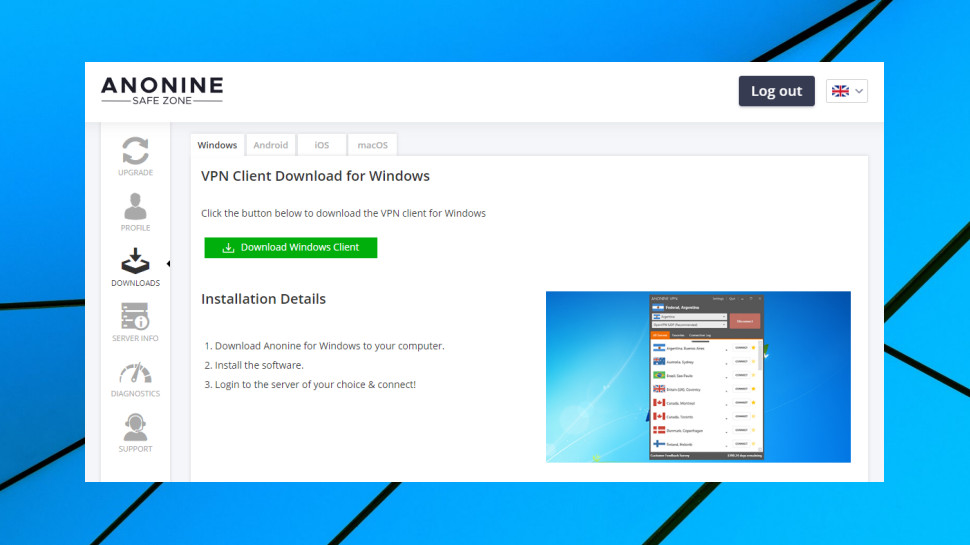The width and height of the screenshot is (970, 545).
Task: Switch to the iOS tab
Action: (x=322, y=145)
